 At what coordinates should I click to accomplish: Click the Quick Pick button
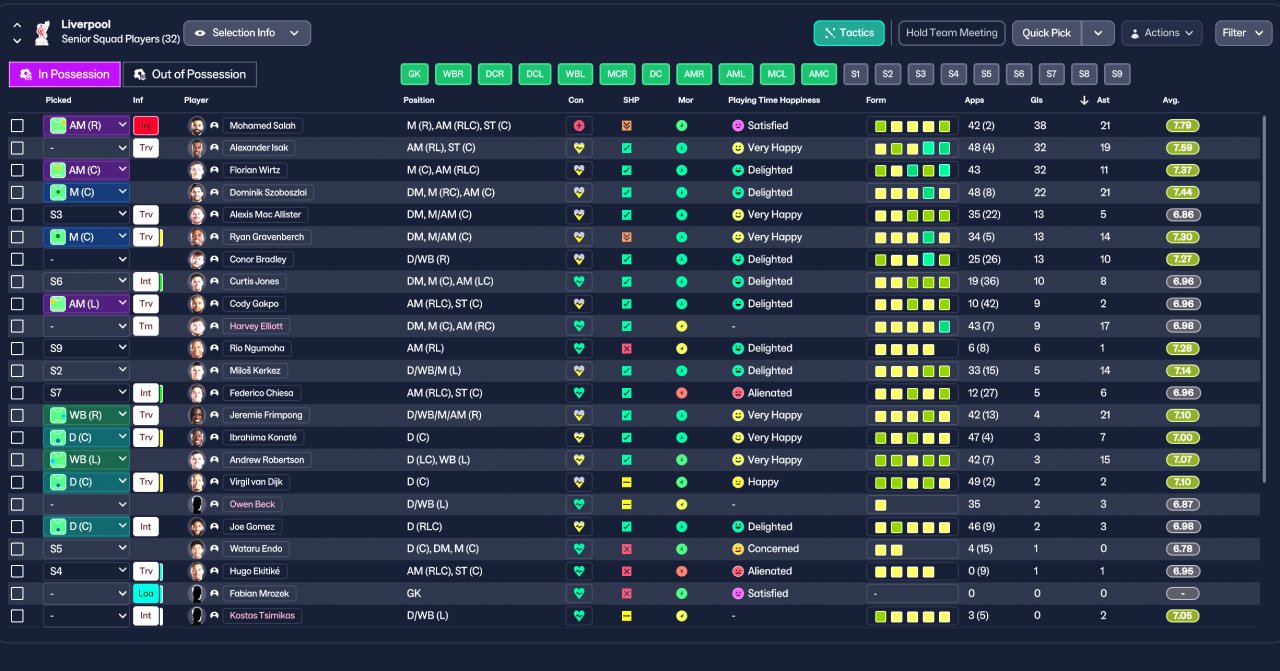click(1047, 33)
